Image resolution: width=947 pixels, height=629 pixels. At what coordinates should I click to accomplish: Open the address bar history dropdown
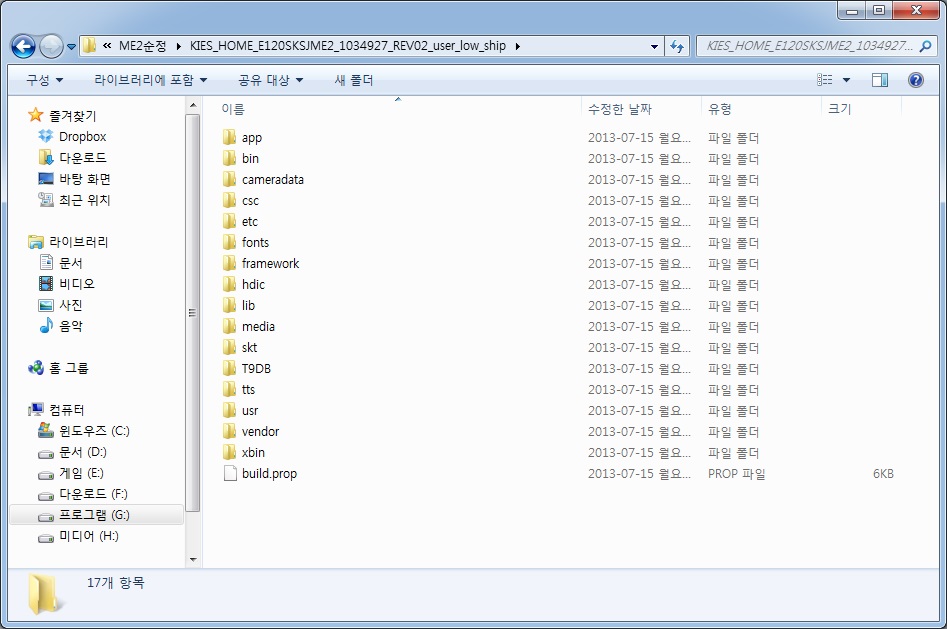coord(654,46)
